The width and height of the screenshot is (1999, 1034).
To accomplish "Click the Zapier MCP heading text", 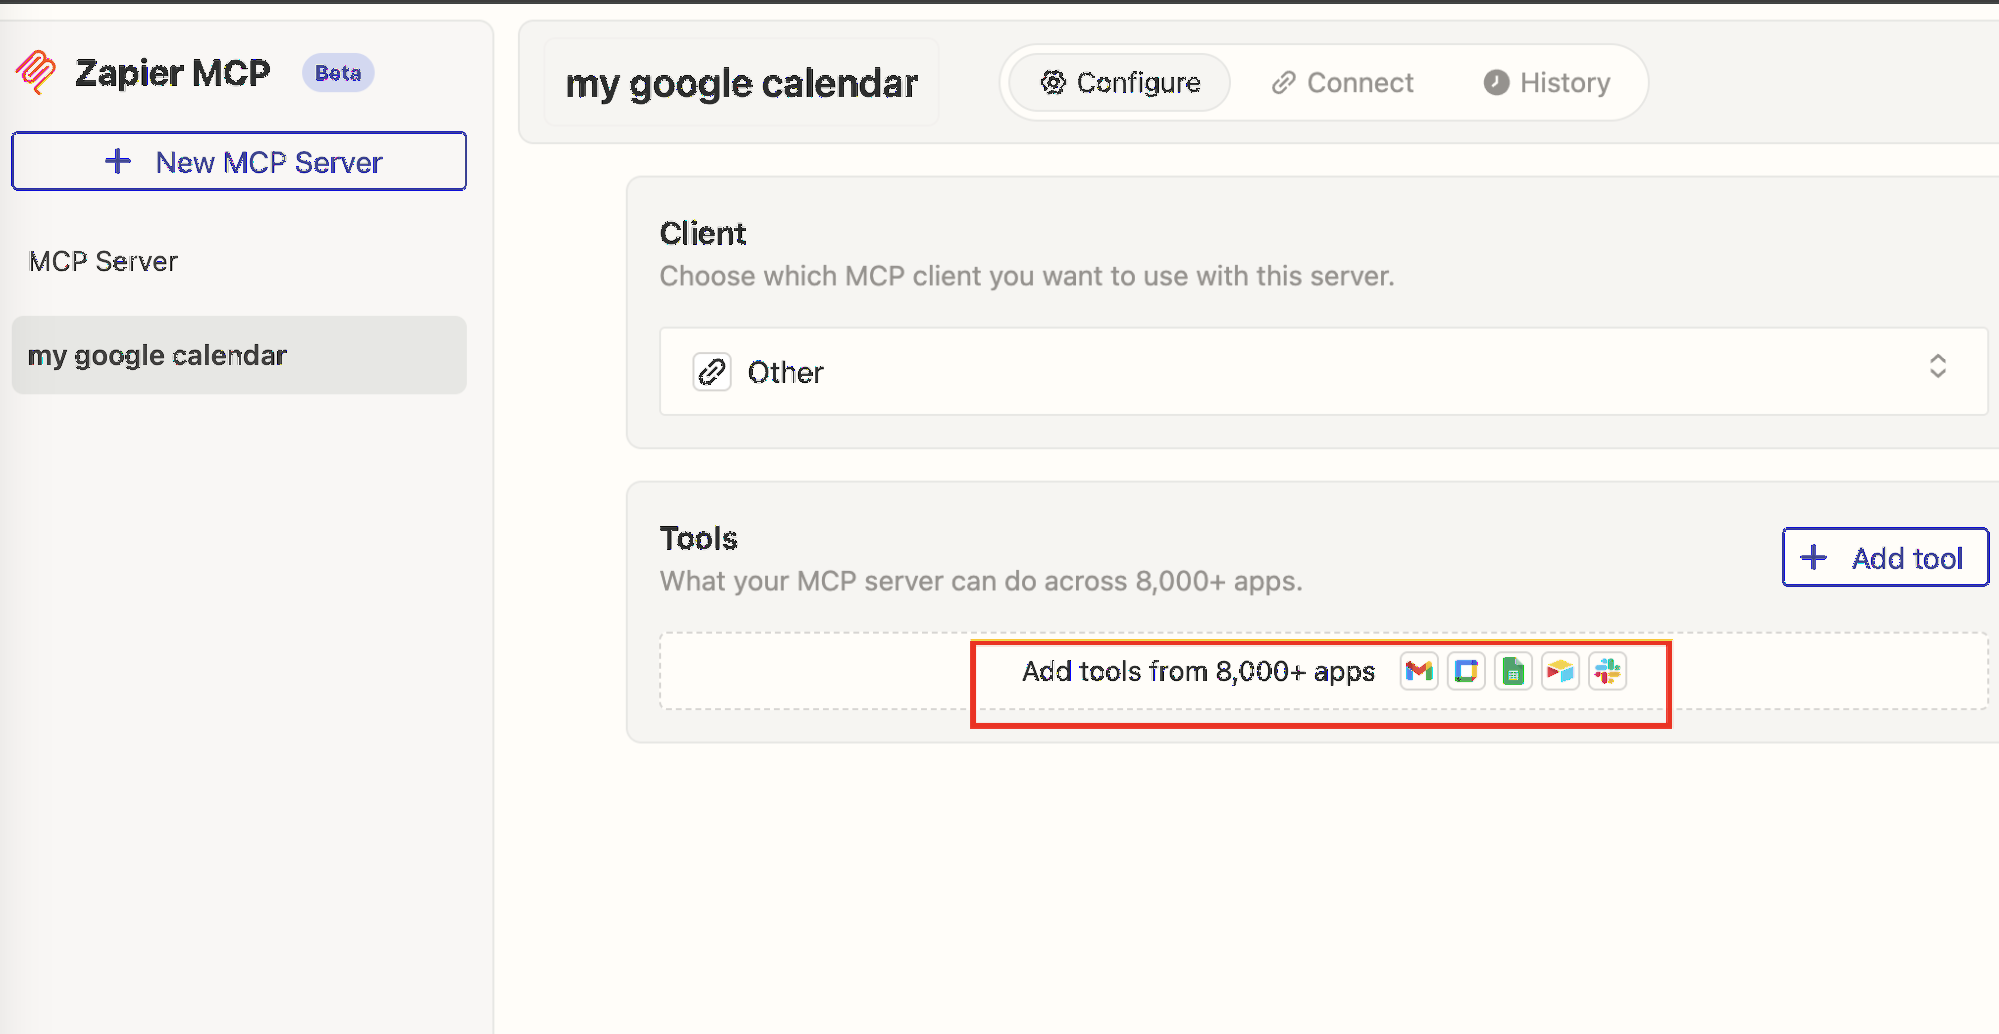I will click(x=173, y=73).
